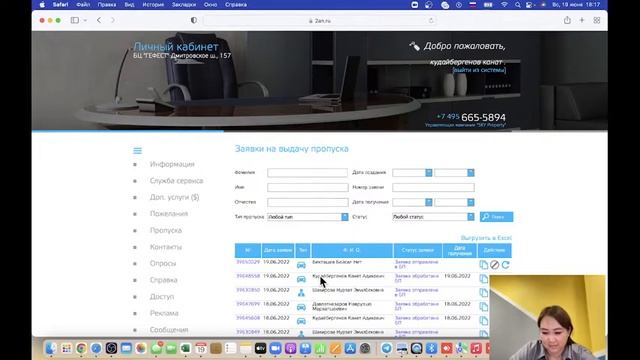Open the История menu
640x360 pixels.
click(x=153, y=5)
